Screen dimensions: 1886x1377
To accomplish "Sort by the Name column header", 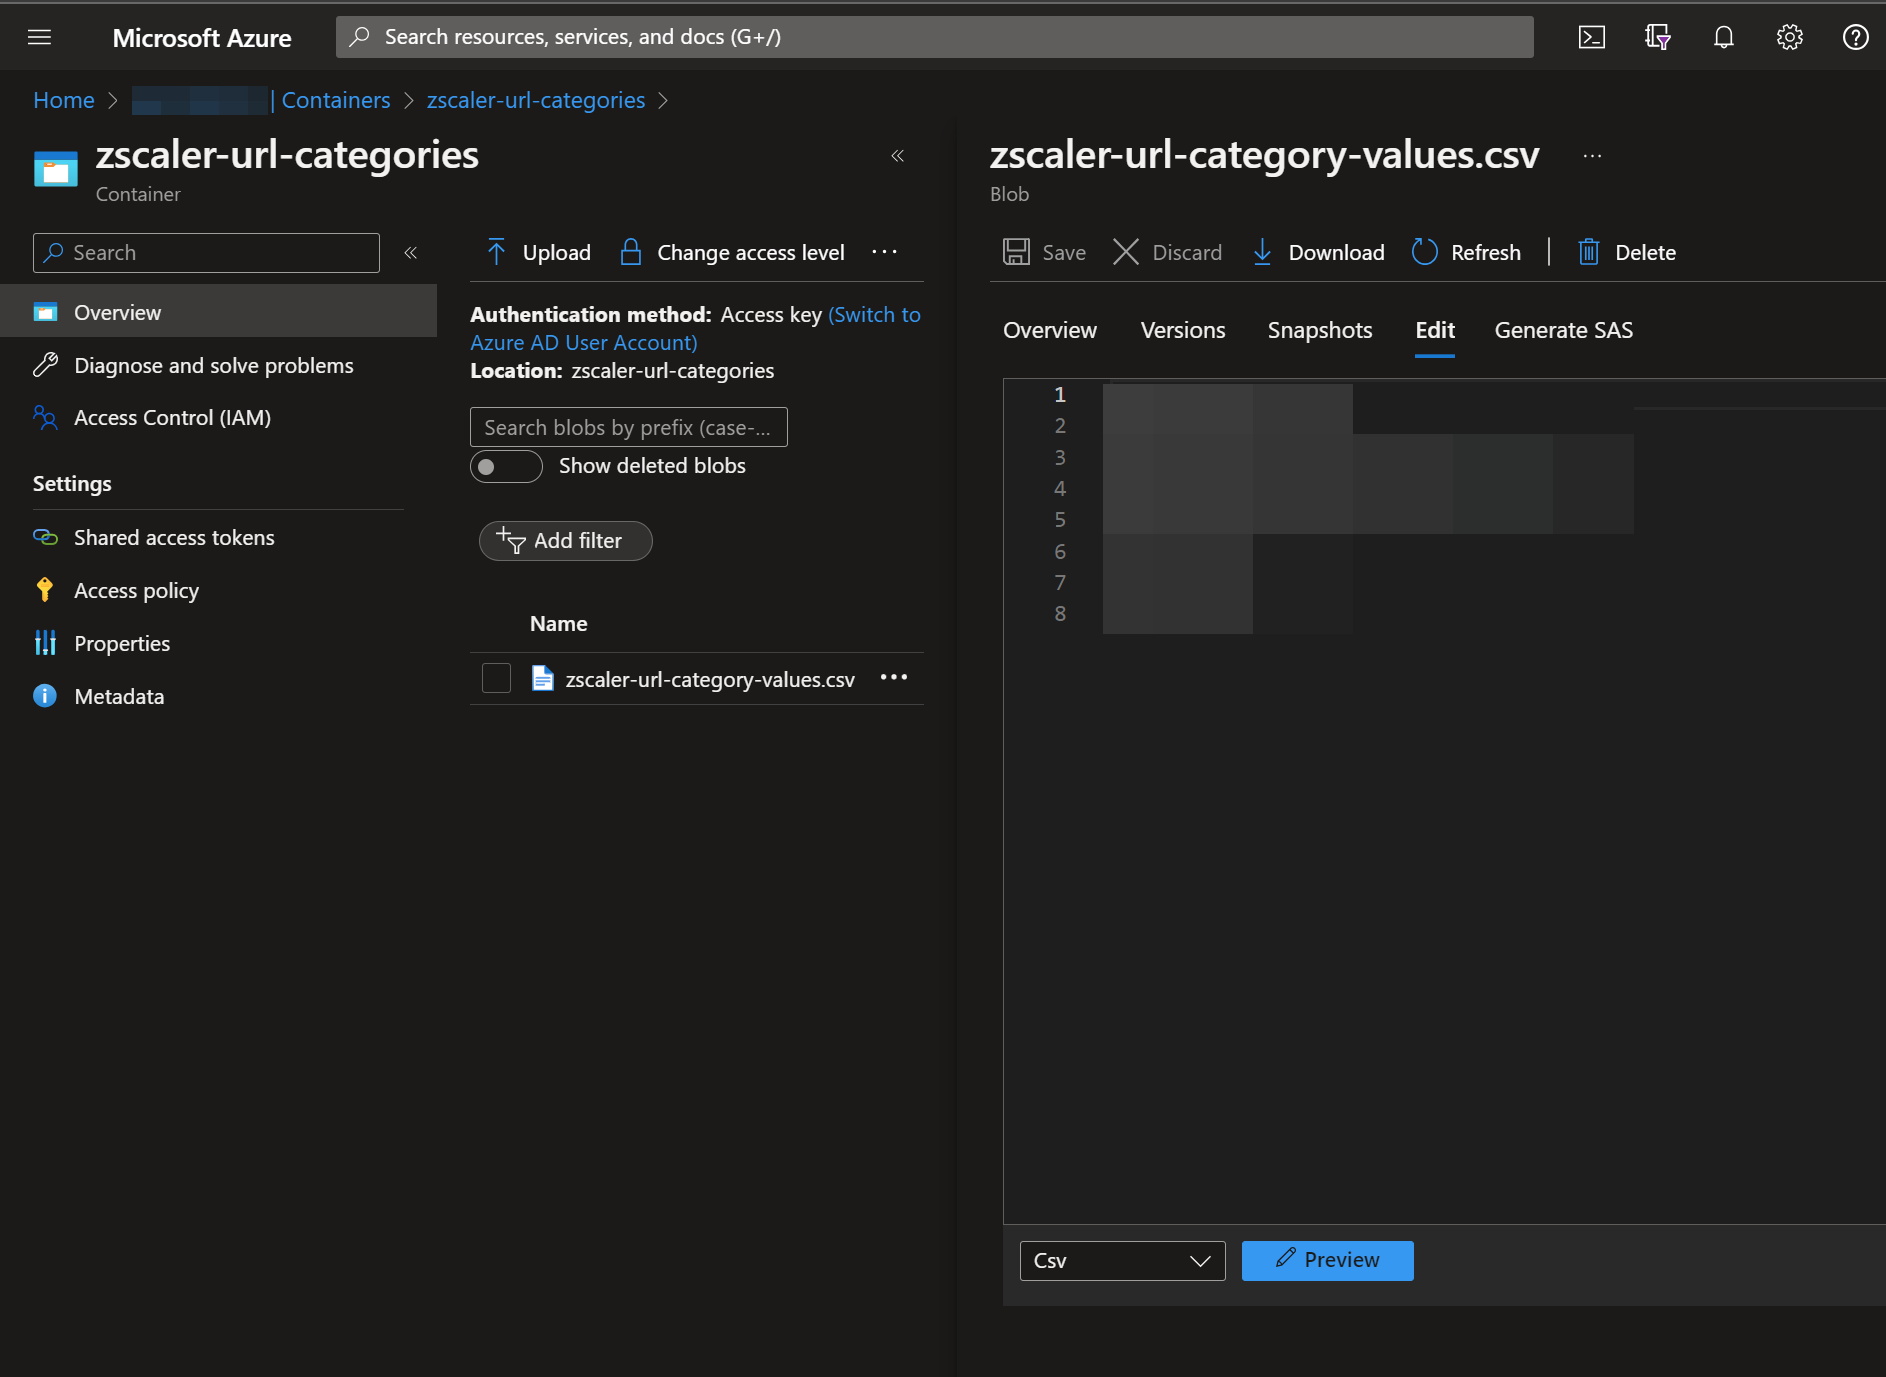I will coord(558,623).
